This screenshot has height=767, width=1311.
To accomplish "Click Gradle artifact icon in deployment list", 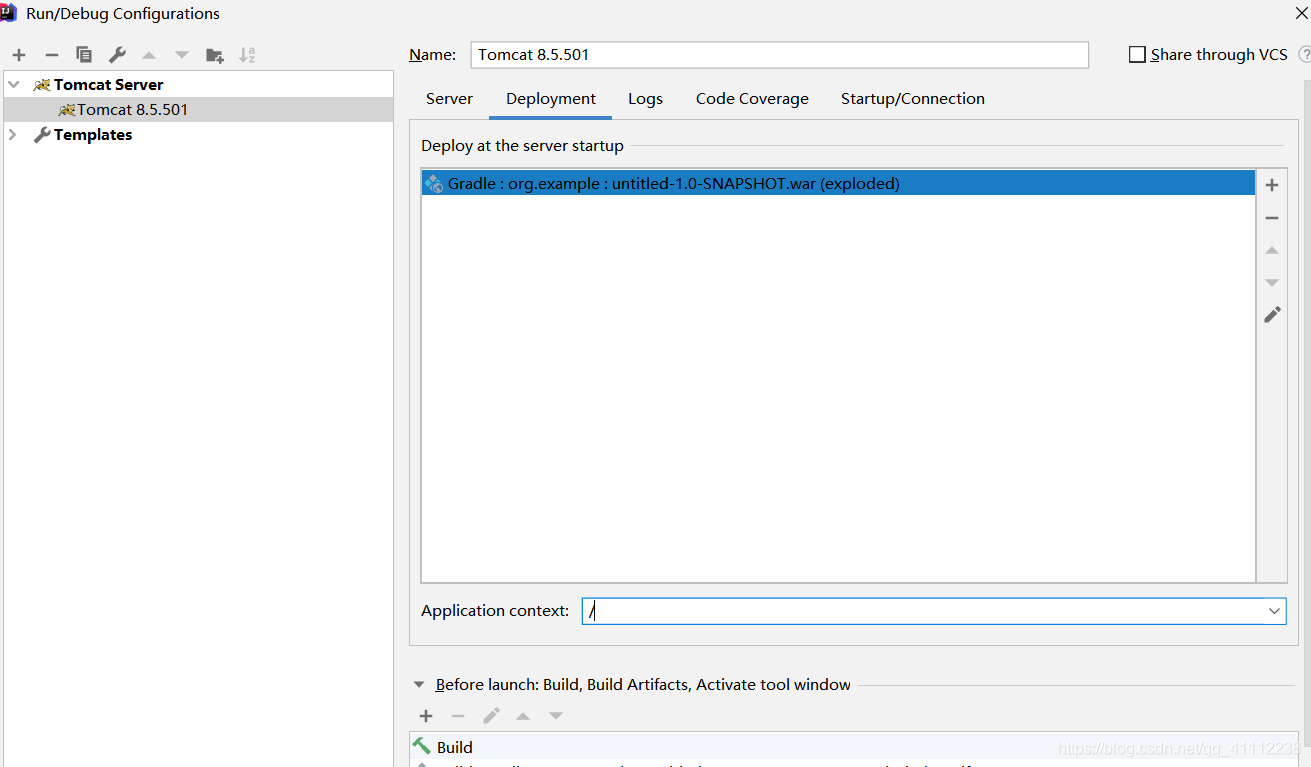I will click(x=433, y=183).
